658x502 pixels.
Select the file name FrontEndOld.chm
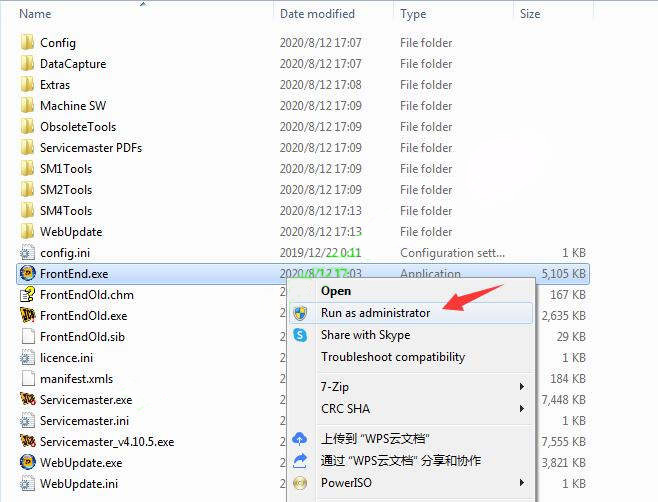click(x=87, y=295)
